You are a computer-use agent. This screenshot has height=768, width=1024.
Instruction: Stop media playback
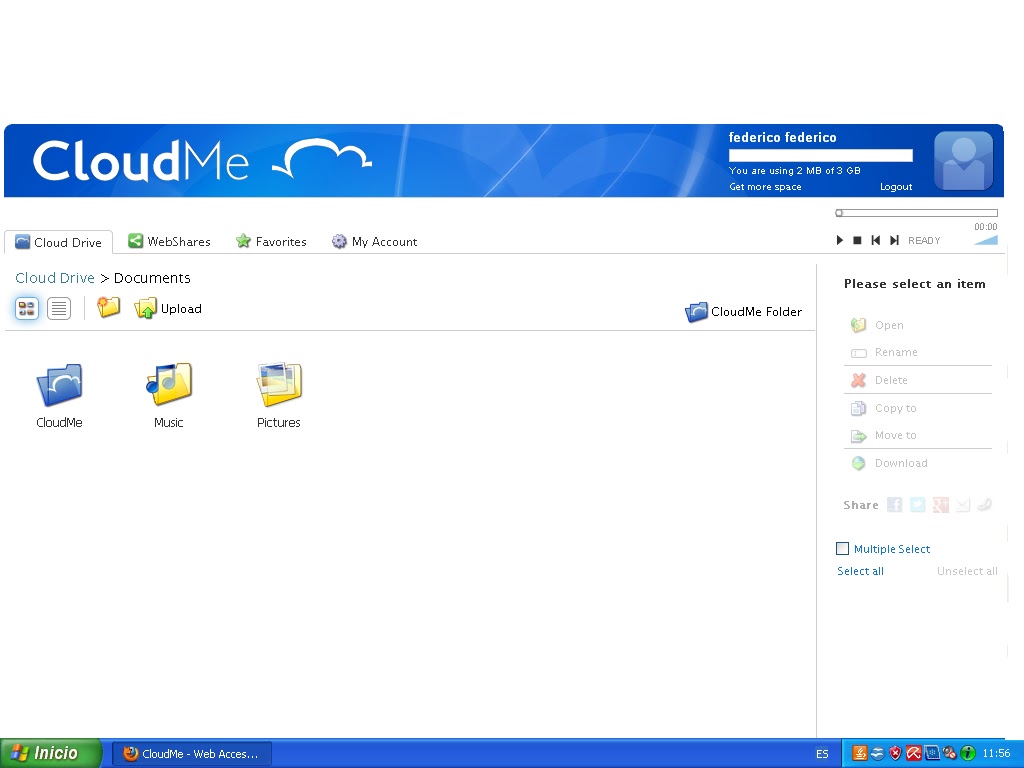tap(857, 240)
